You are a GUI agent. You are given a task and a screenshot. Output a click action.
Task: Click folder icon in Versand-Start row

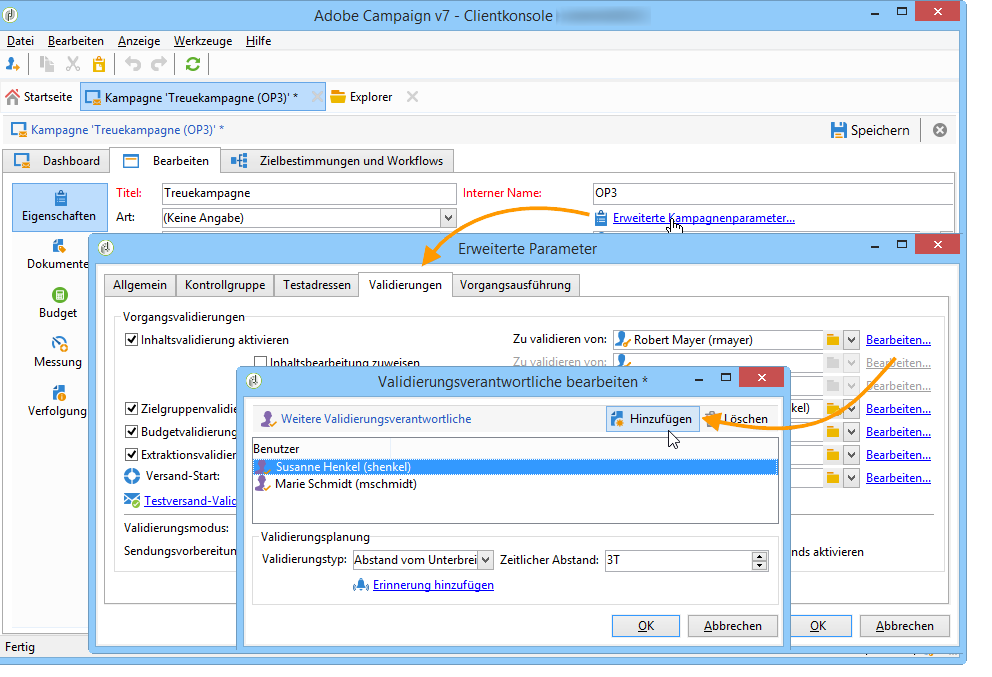[833, 478]
